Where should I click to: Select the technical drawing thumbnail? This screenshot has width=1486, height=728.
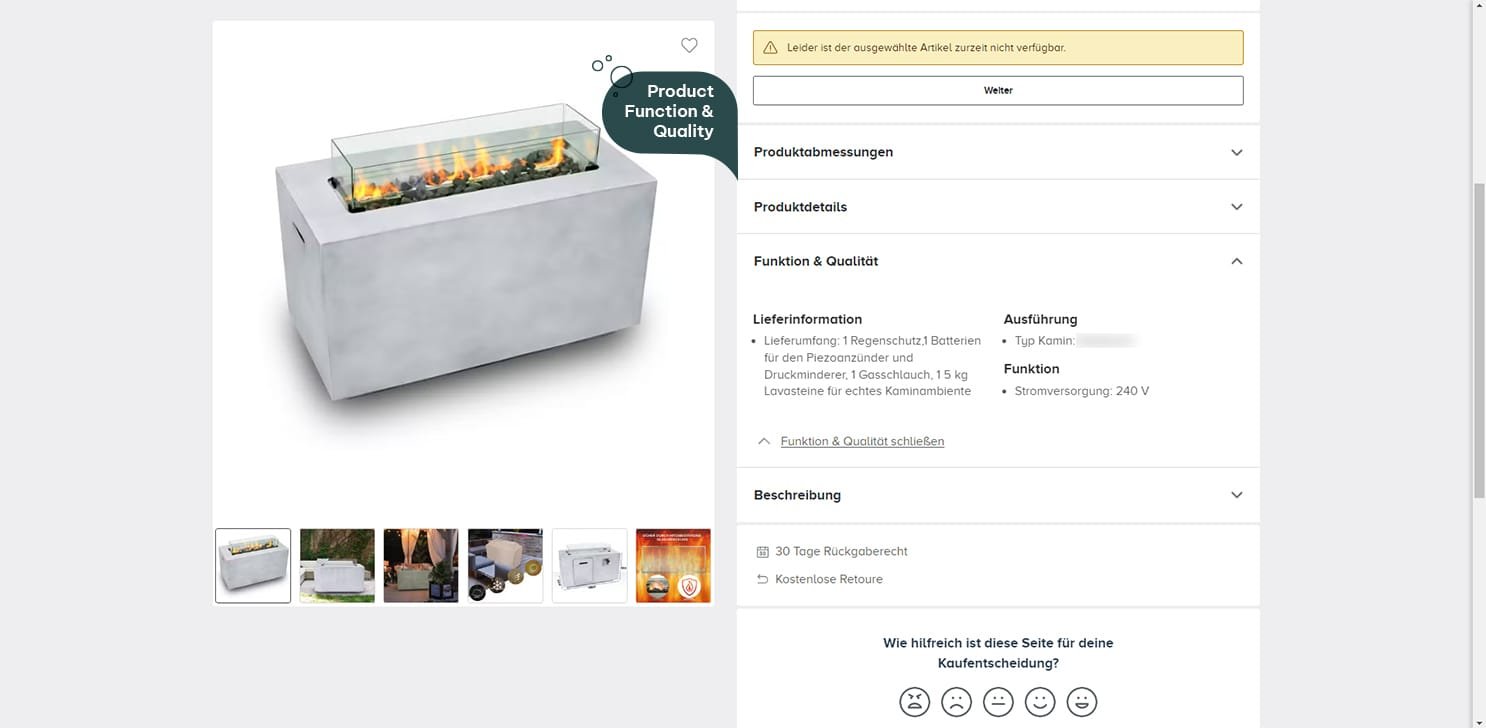(589, 566)
